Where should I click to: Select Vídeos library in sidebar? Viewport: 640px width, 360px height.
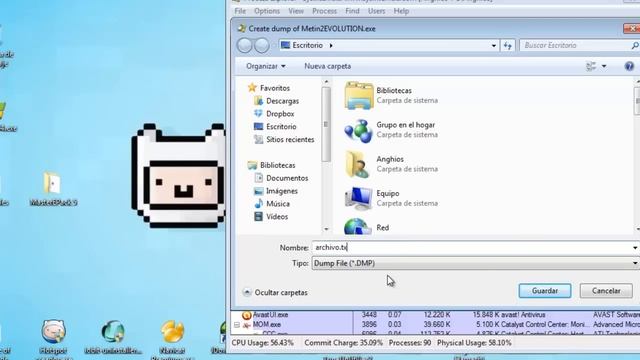271,217
